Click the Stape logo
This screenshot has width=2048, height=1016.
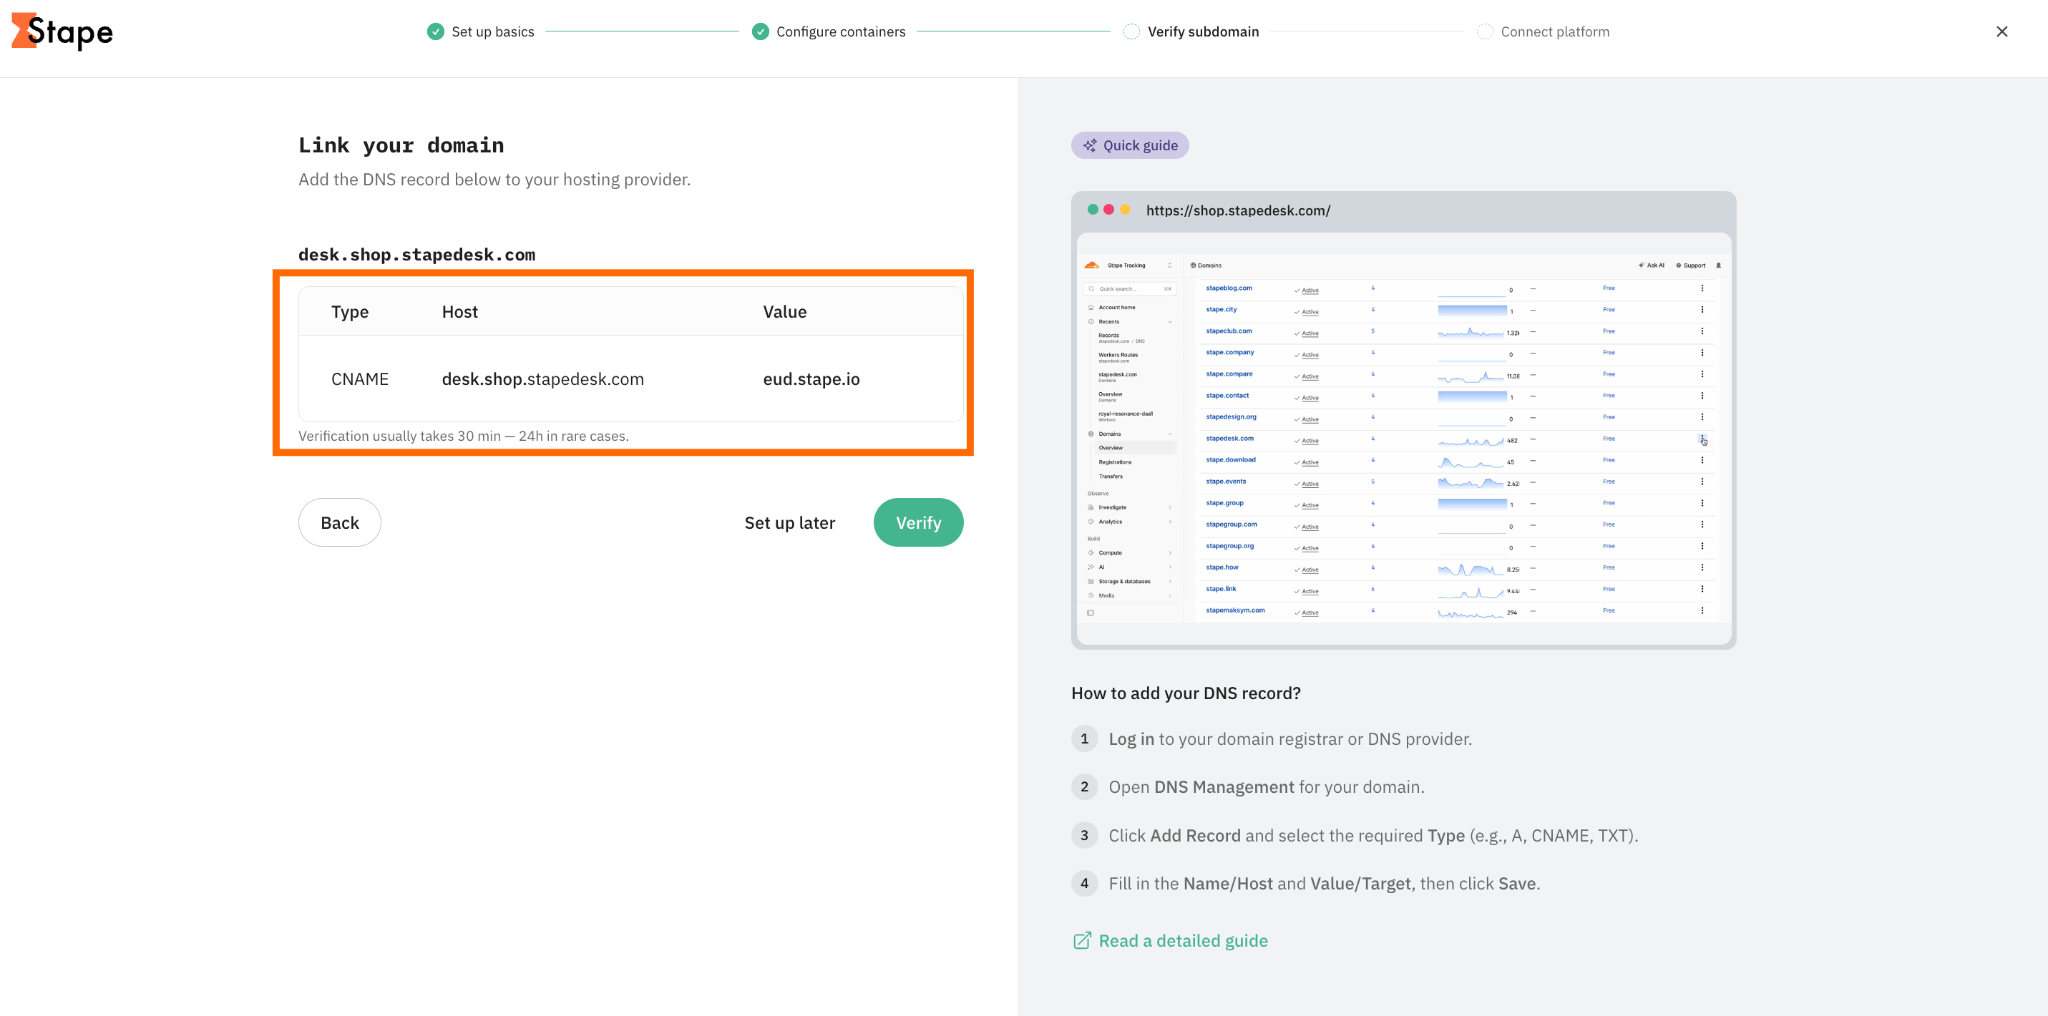pos(62,32)
